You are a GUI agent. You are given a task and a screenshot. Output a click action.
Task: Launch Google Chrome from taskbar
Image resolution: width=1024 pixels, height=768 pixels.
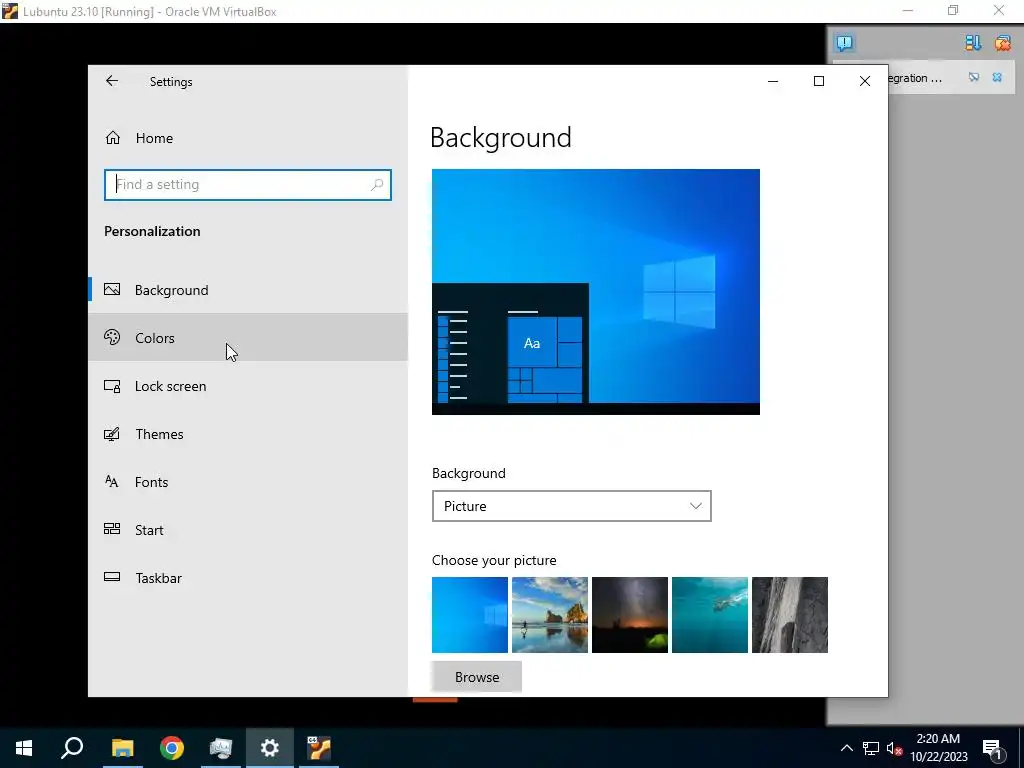(172, 748)
